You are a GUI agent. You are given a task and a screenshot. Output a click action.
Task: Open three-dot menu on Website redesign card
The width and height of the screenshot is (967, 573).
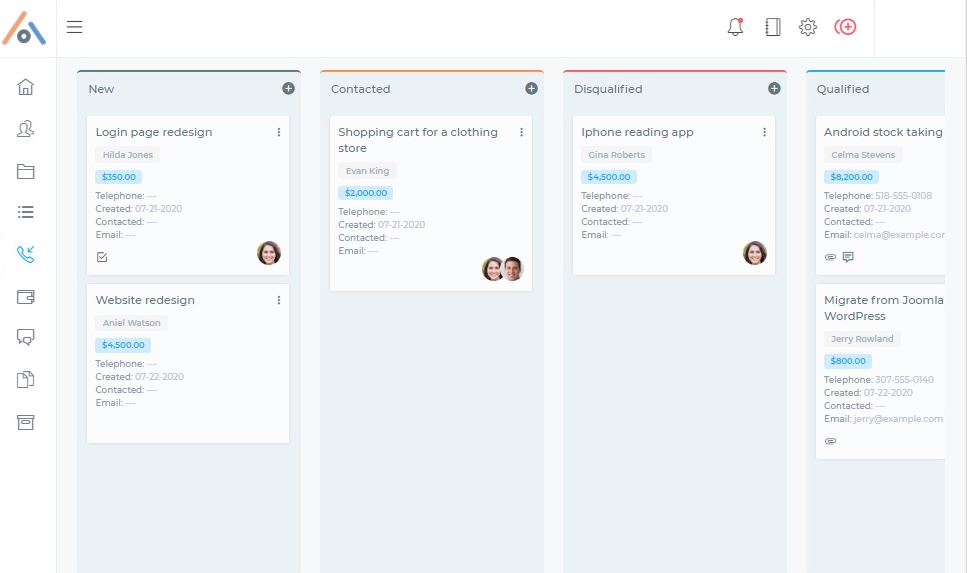(x=279, y=300)
